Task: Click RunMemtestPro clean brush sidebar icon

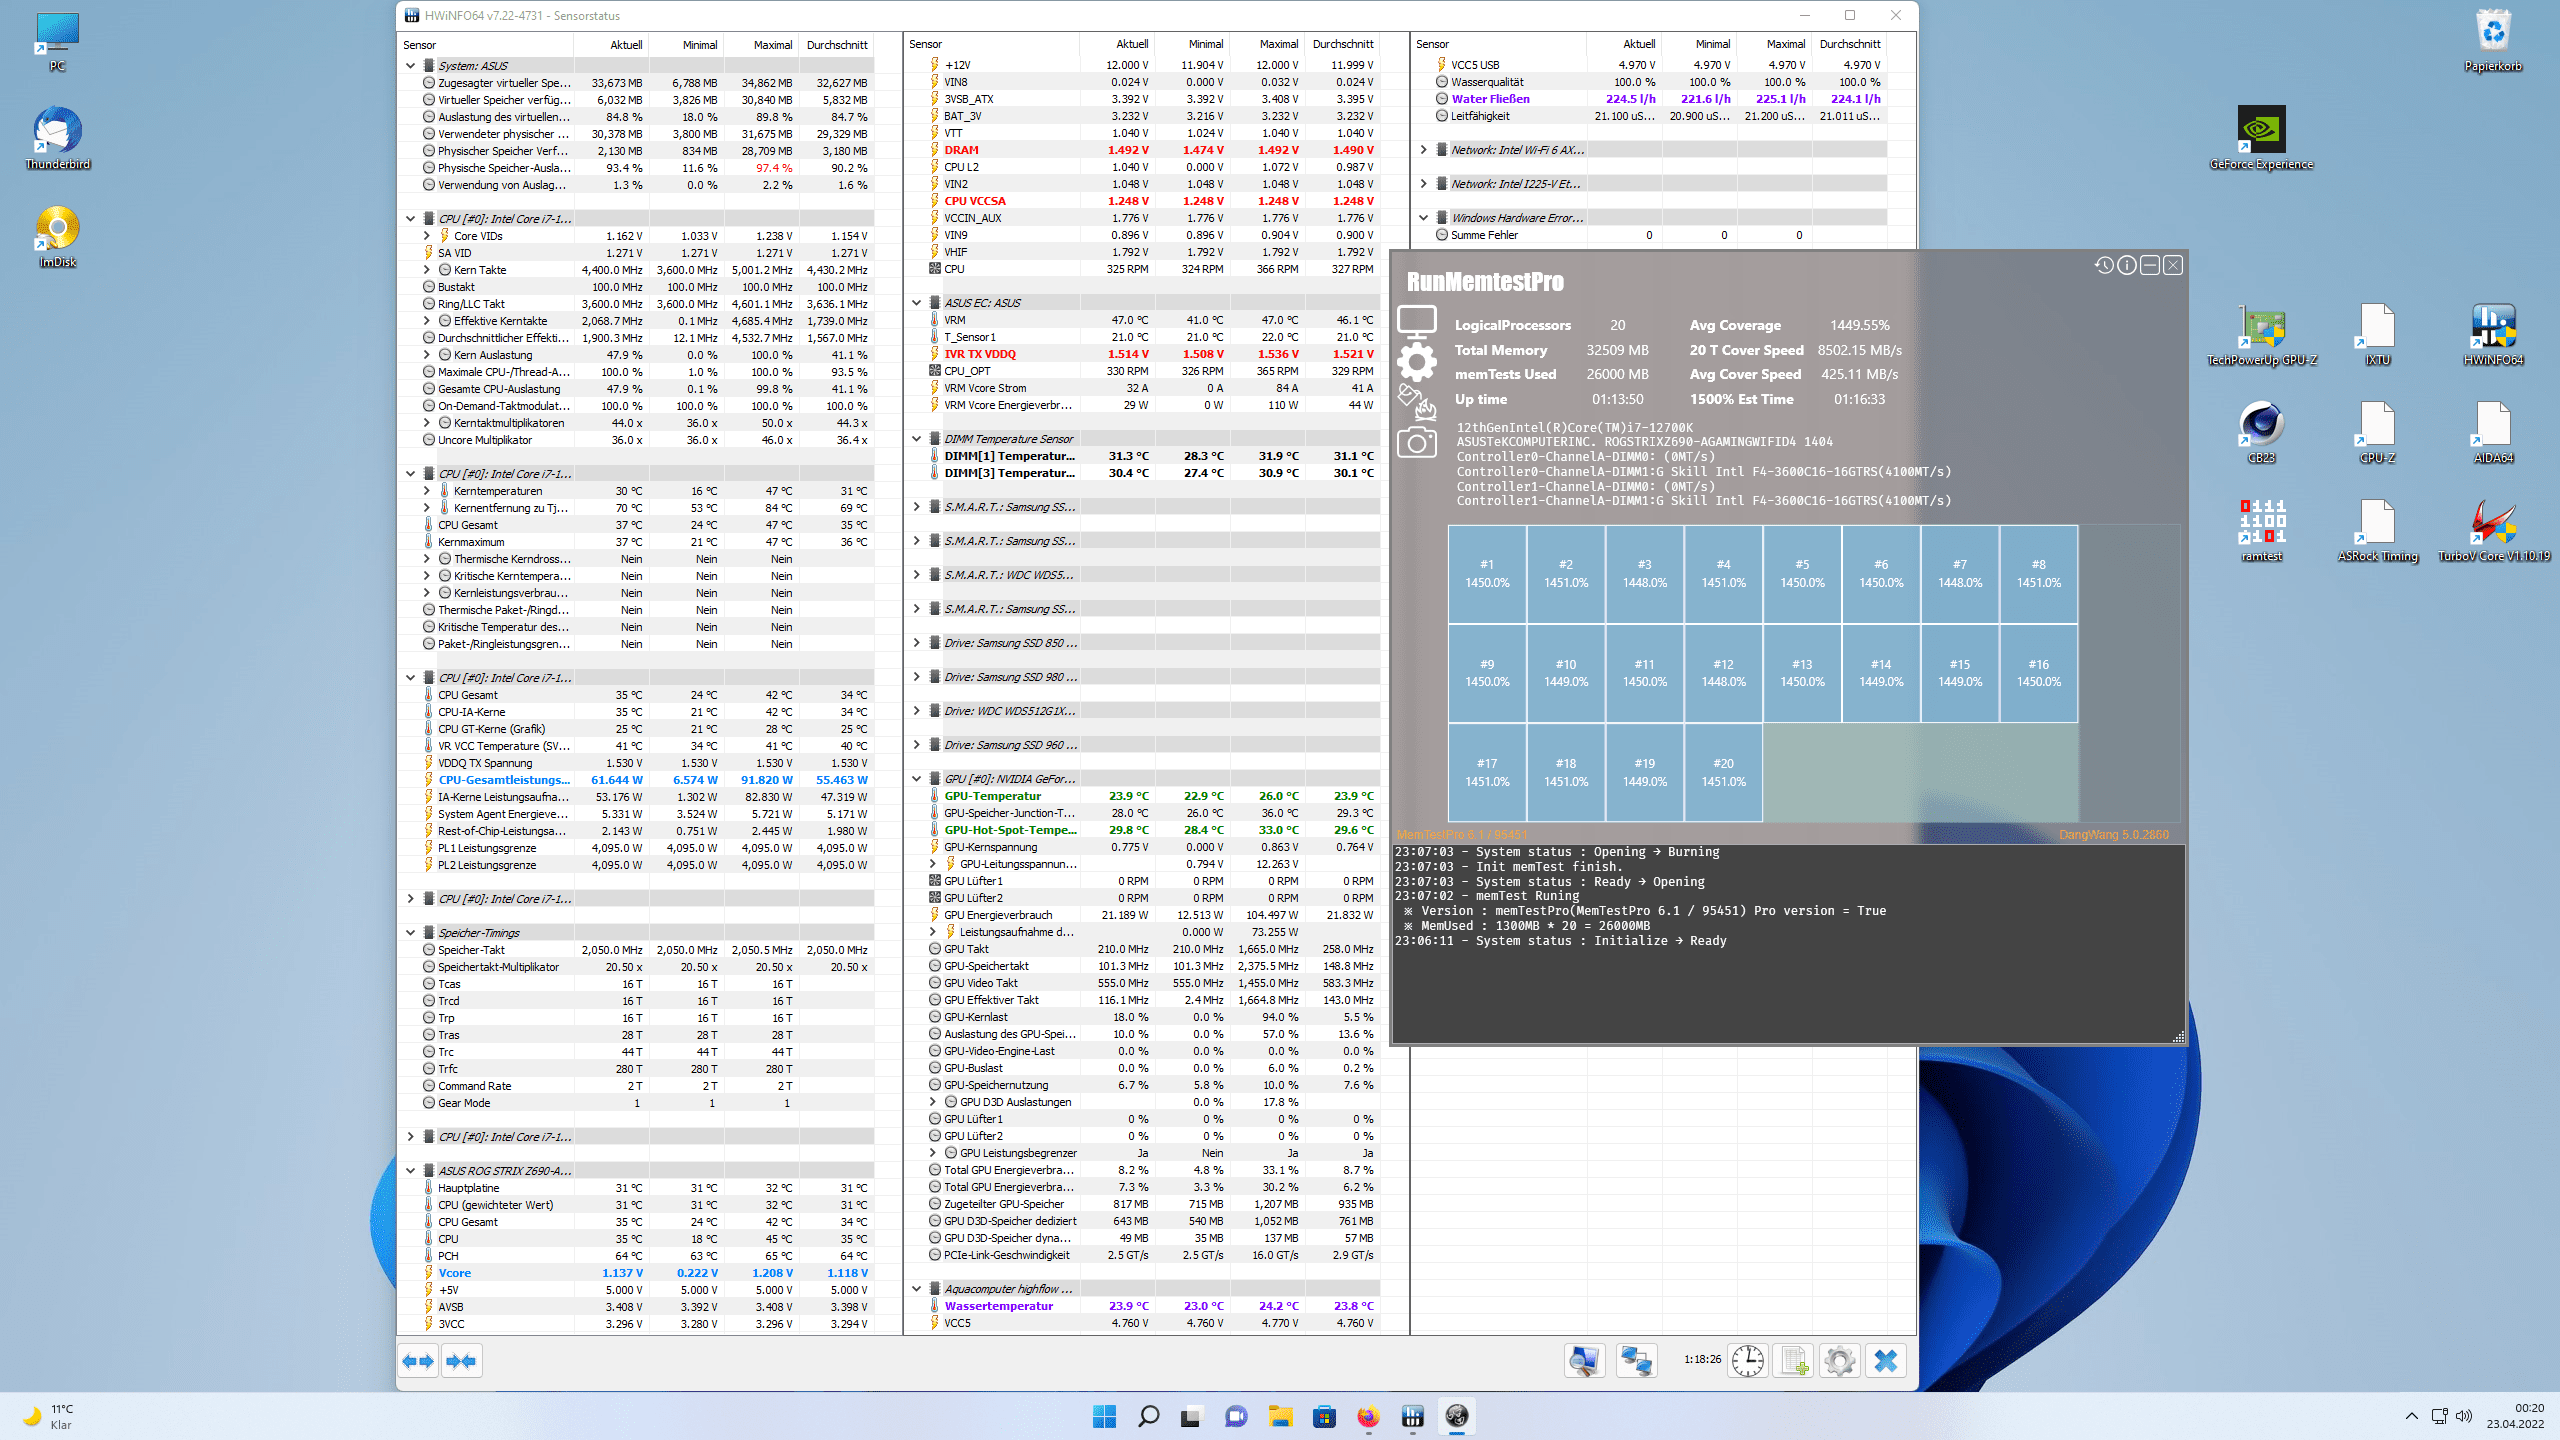Action: coord(1417,402)
